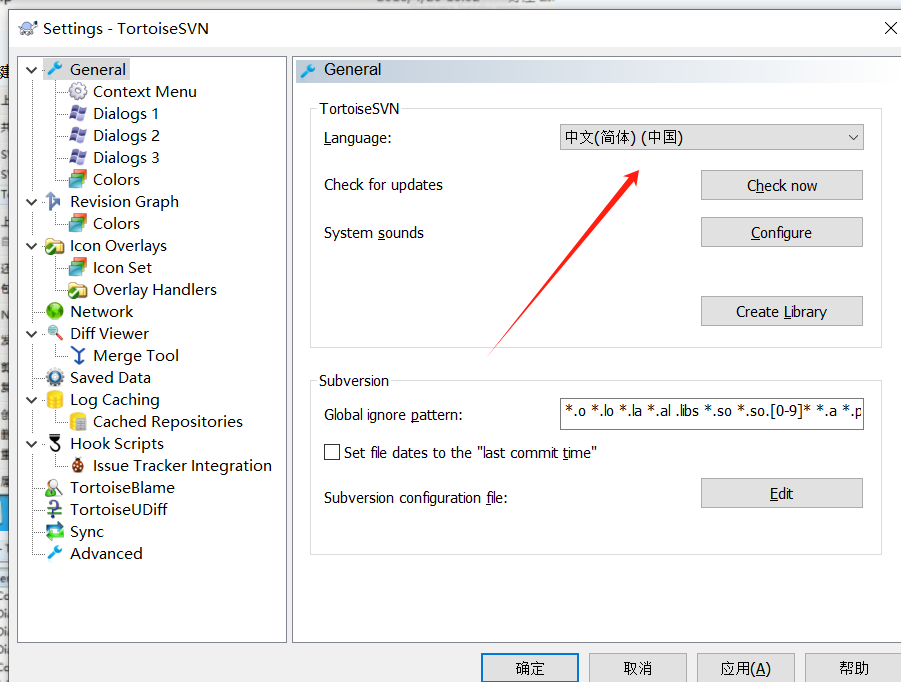
Task: Click the Colors icon under General
Action: click(78, 179)
